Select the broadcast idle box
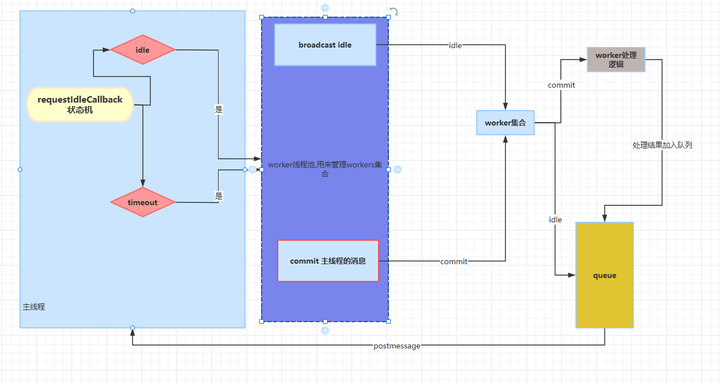 tap(325, 45)
